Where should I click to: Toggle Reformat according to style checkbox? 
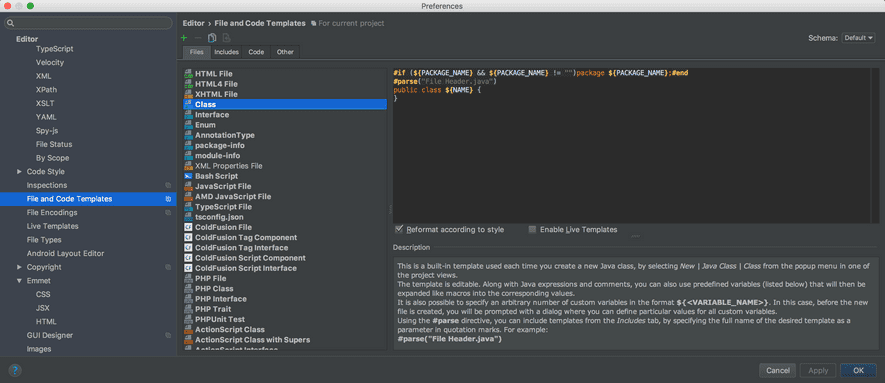(399, 230)
